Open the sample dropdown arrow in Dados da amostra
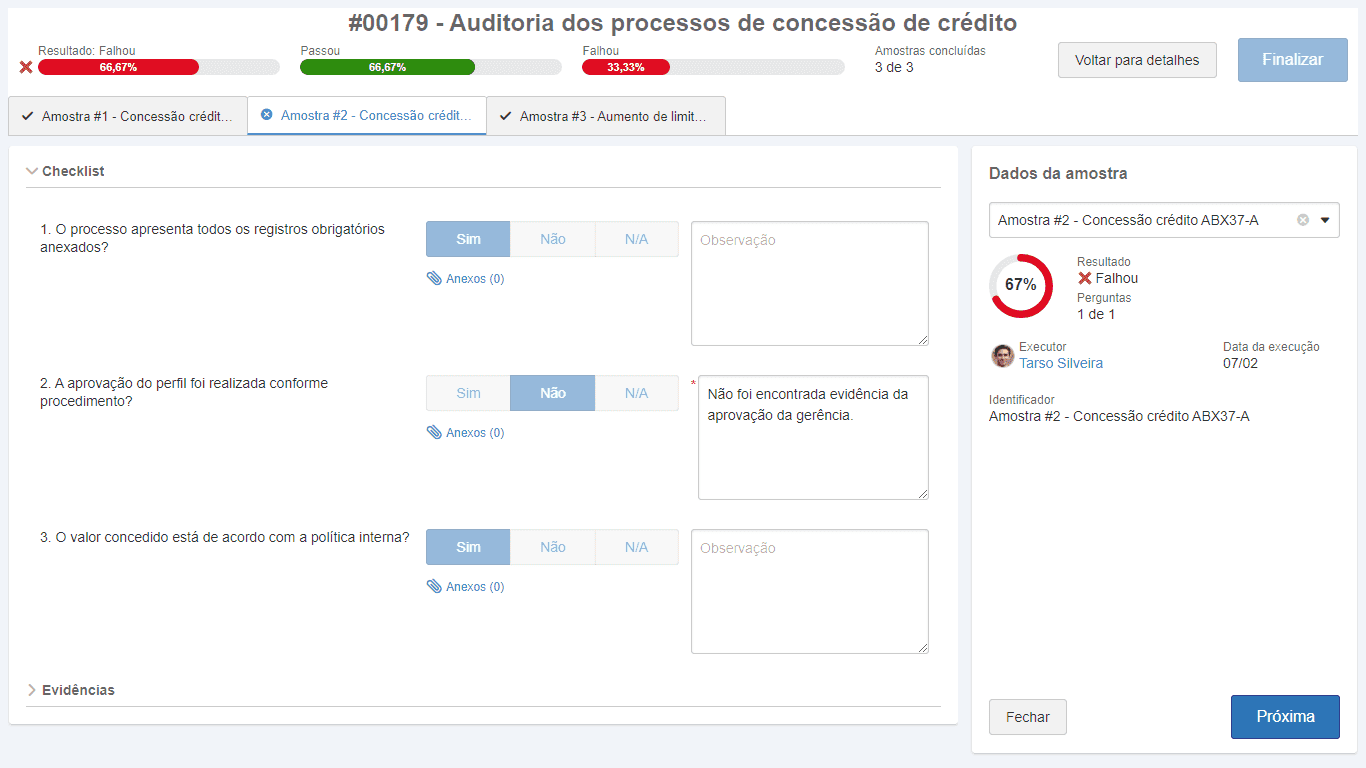 point(1325,220)
